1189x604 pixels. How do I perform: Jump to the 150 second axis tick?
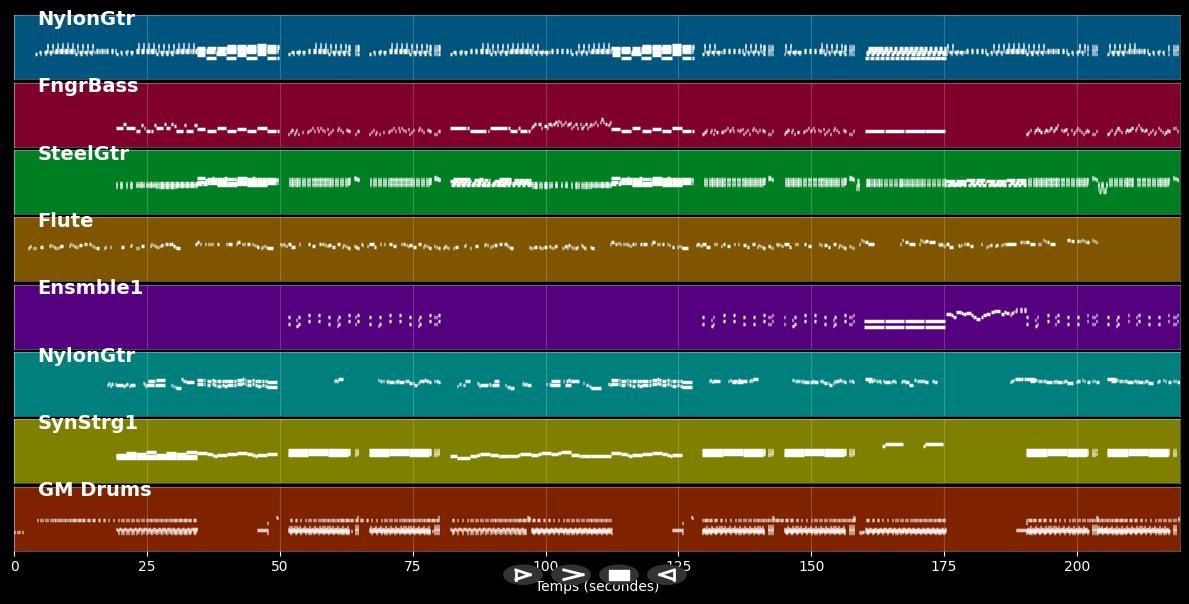pyautogui.click(x=811, y=567)
